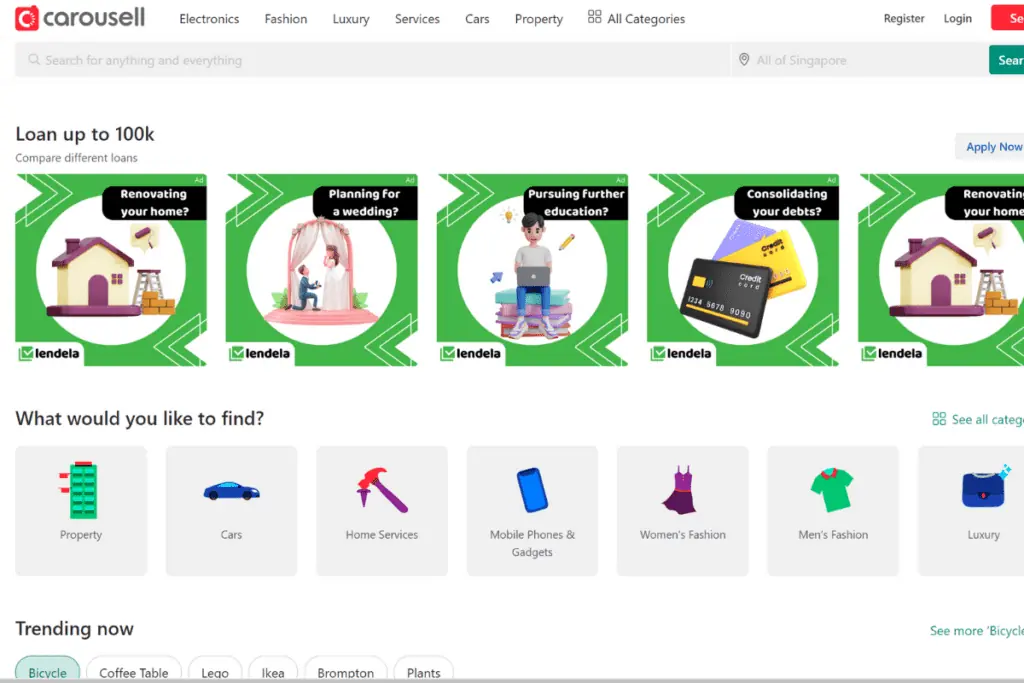Select the blue car icon
Viewport: 1024px width, 683px height.
pos(231,491)
